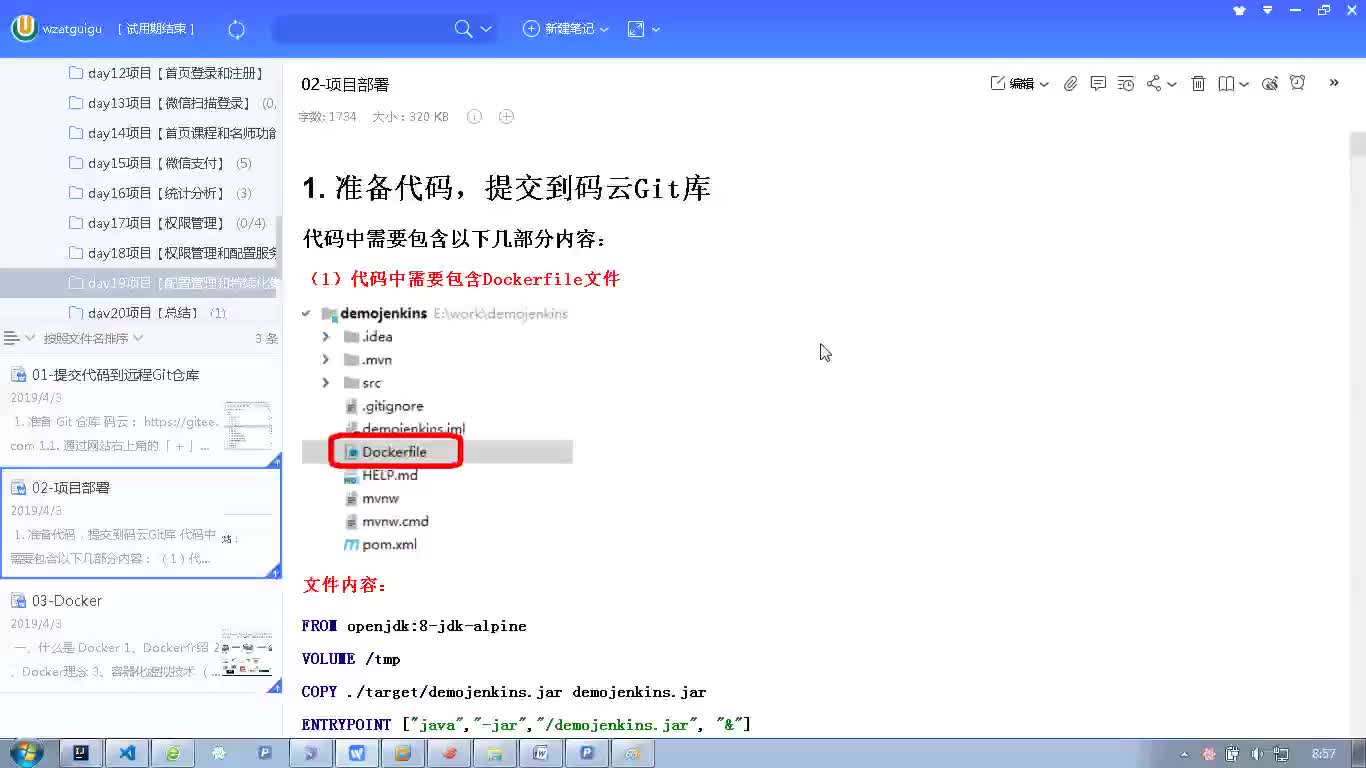
Task: Click the Windows Start button
Action: tap(25, 753)
